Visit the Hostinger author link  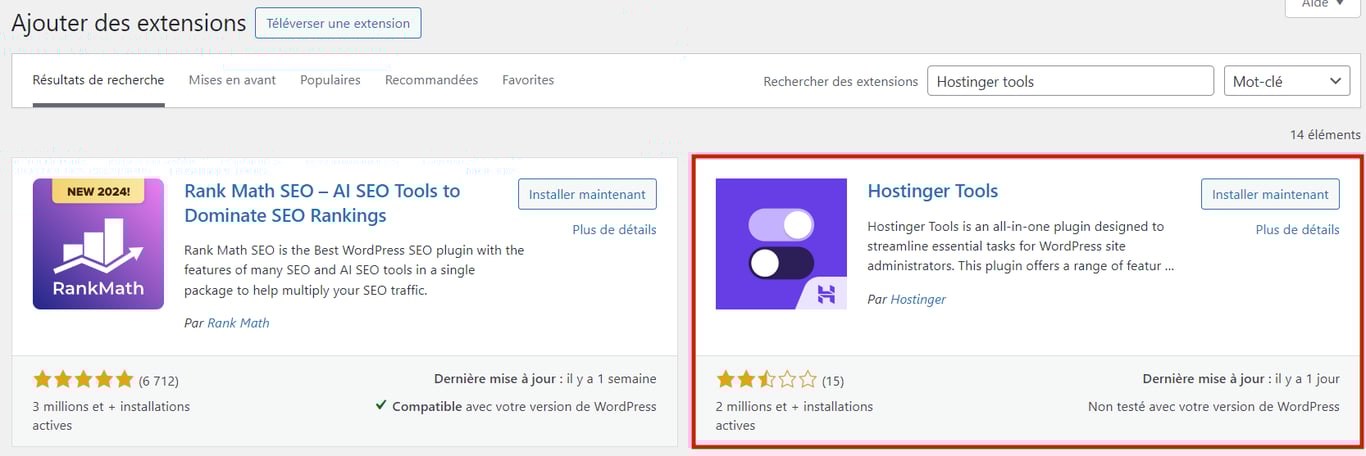(x=918, y=299)
